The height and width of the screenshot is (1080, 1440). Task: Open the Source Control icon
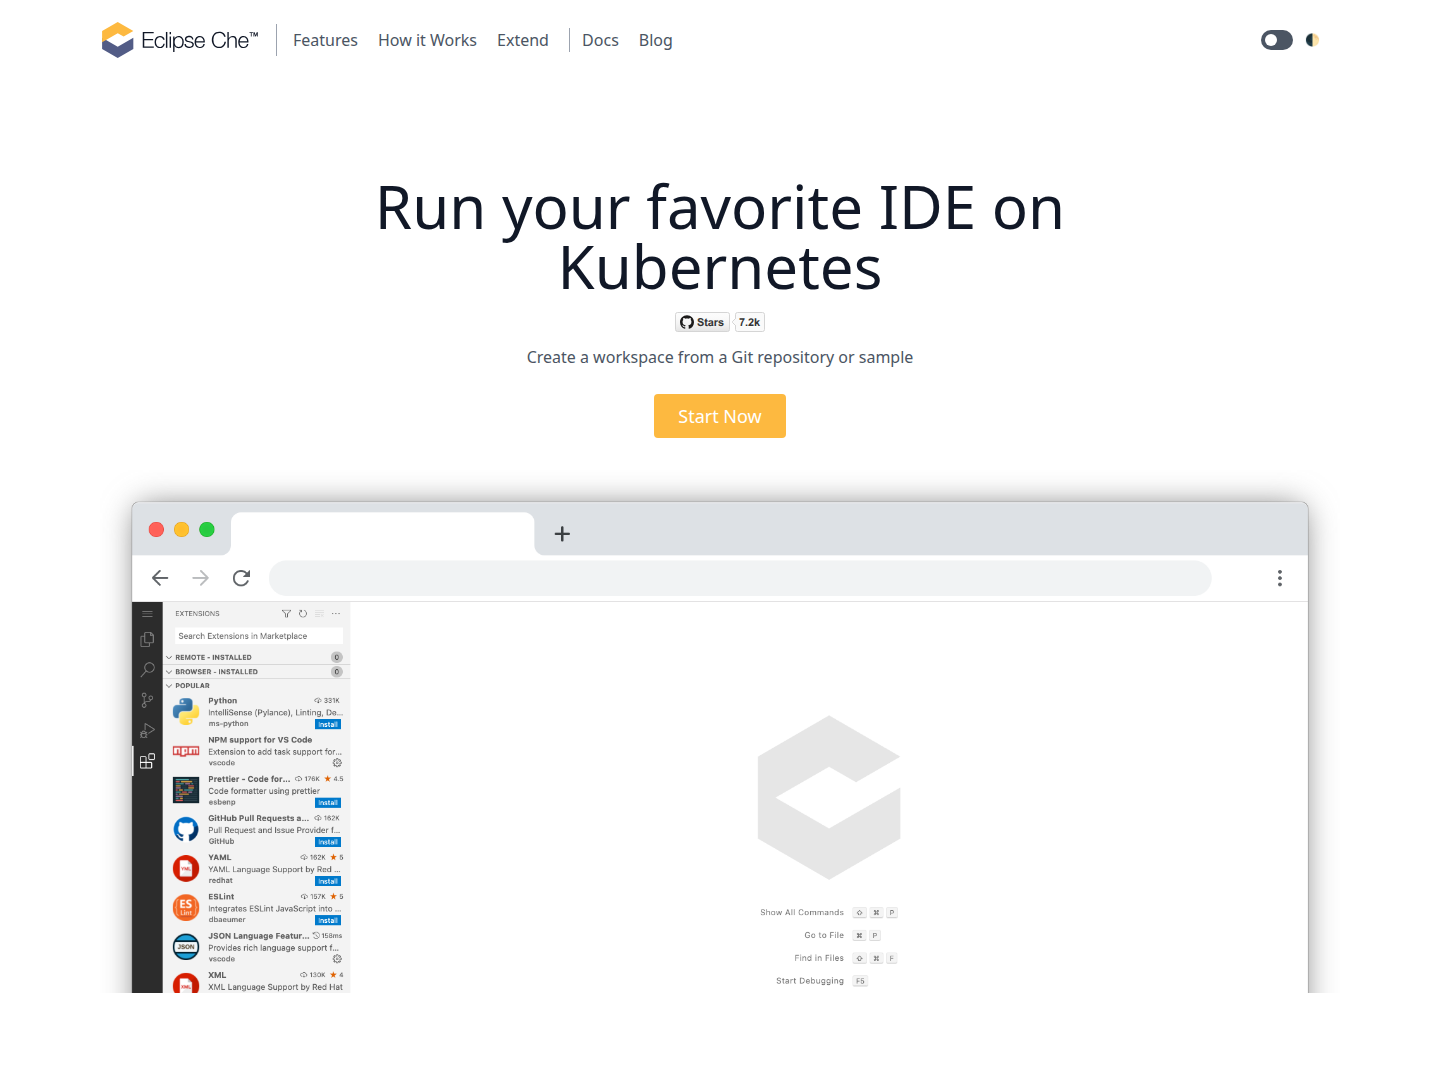coord(147,700)
